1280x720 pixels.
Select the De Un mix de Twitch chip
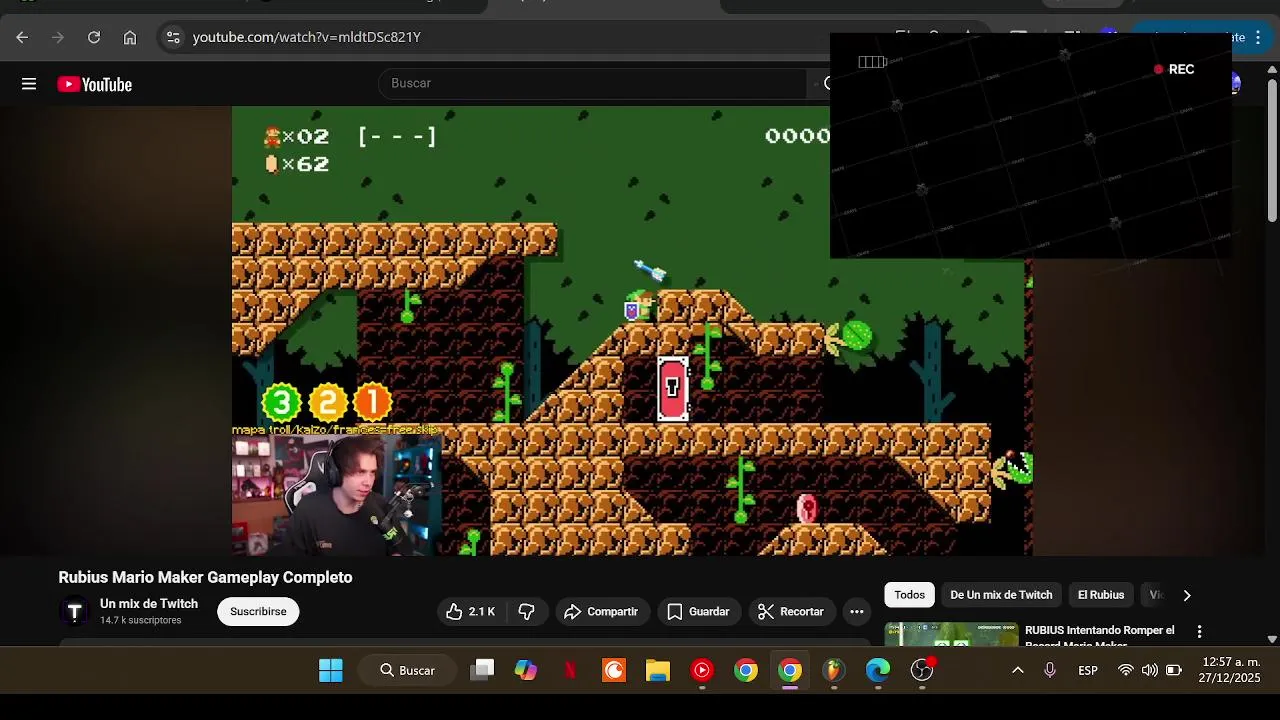[x=1001, y=595]
